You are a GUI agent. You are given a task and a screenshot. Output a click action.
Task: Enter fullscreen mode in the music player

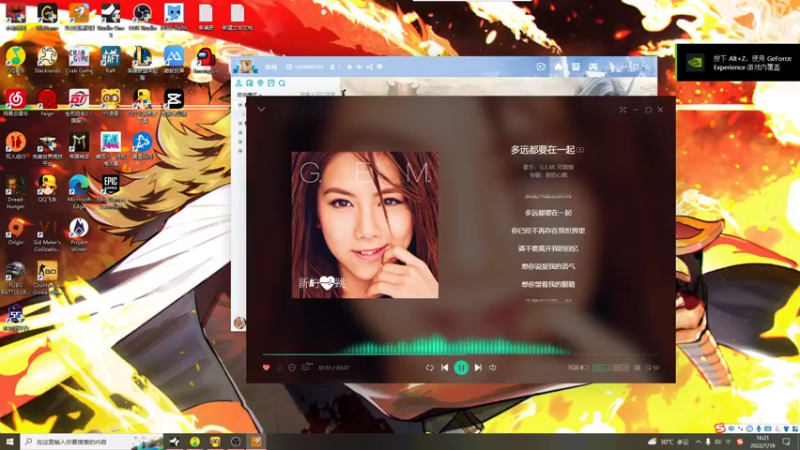click(623, 110)
